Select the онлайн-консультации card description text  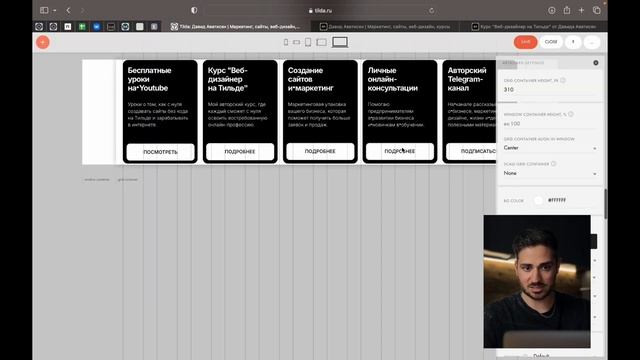pos(396,115)
